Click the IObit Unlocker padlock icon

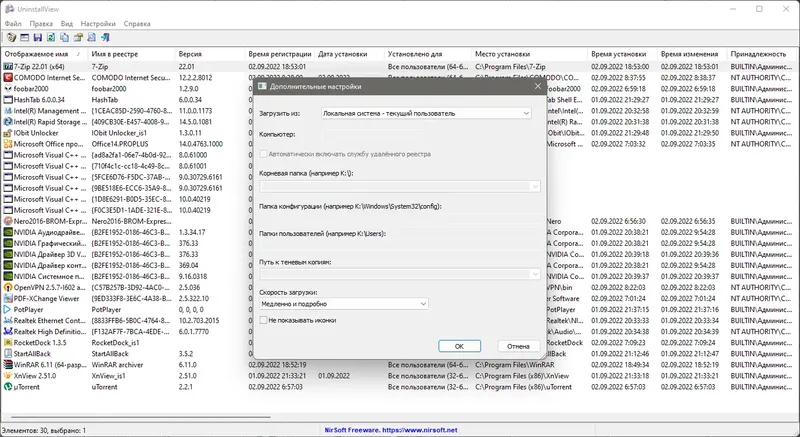8,133
